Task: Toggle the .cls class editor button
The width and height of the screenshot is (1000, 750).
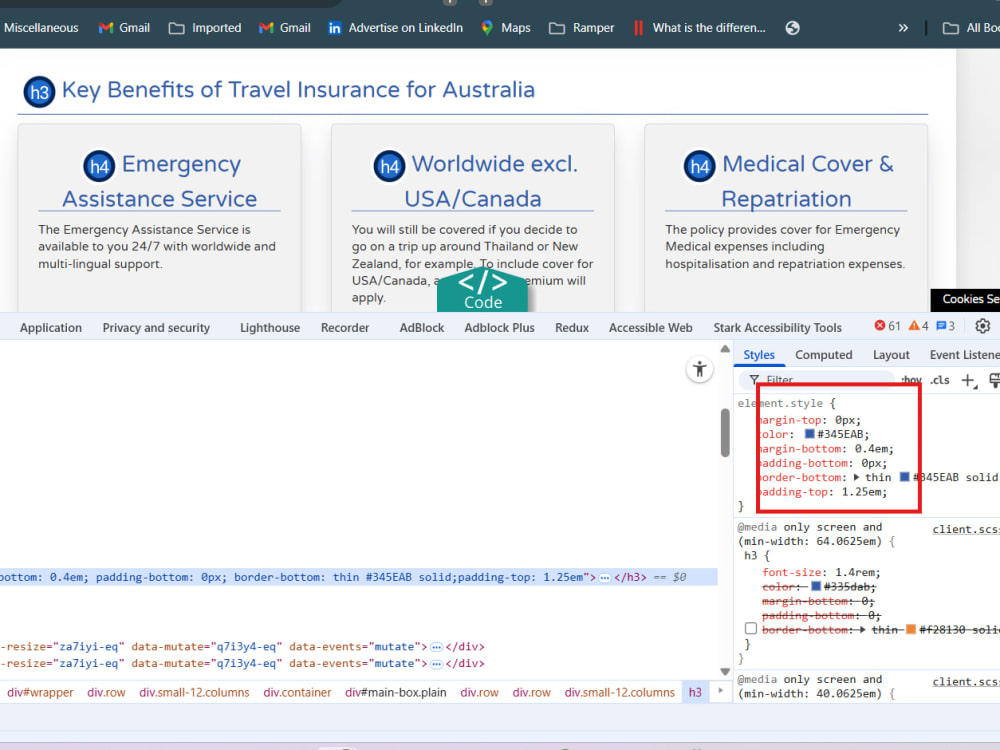Action: coord(939,380)
